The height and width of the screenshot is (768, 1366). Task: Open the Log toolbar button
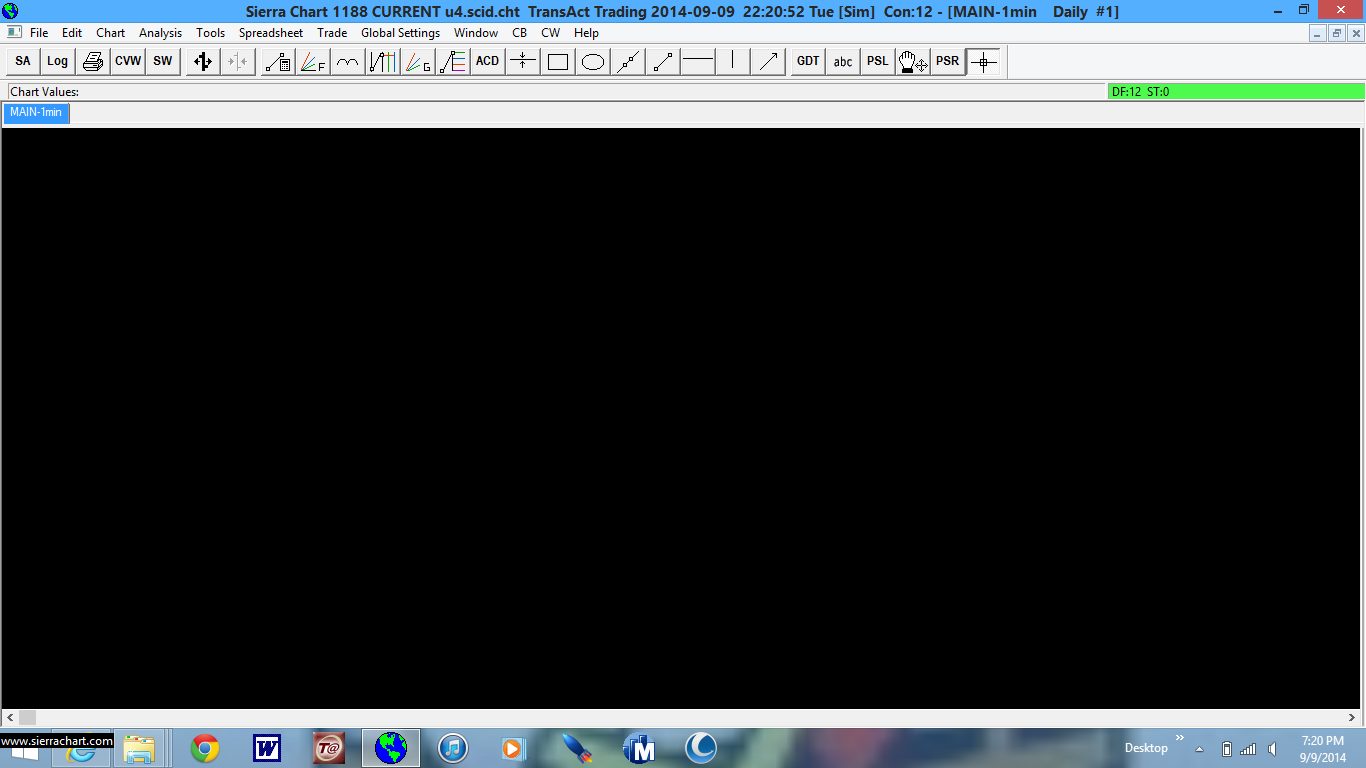point(58,61)
